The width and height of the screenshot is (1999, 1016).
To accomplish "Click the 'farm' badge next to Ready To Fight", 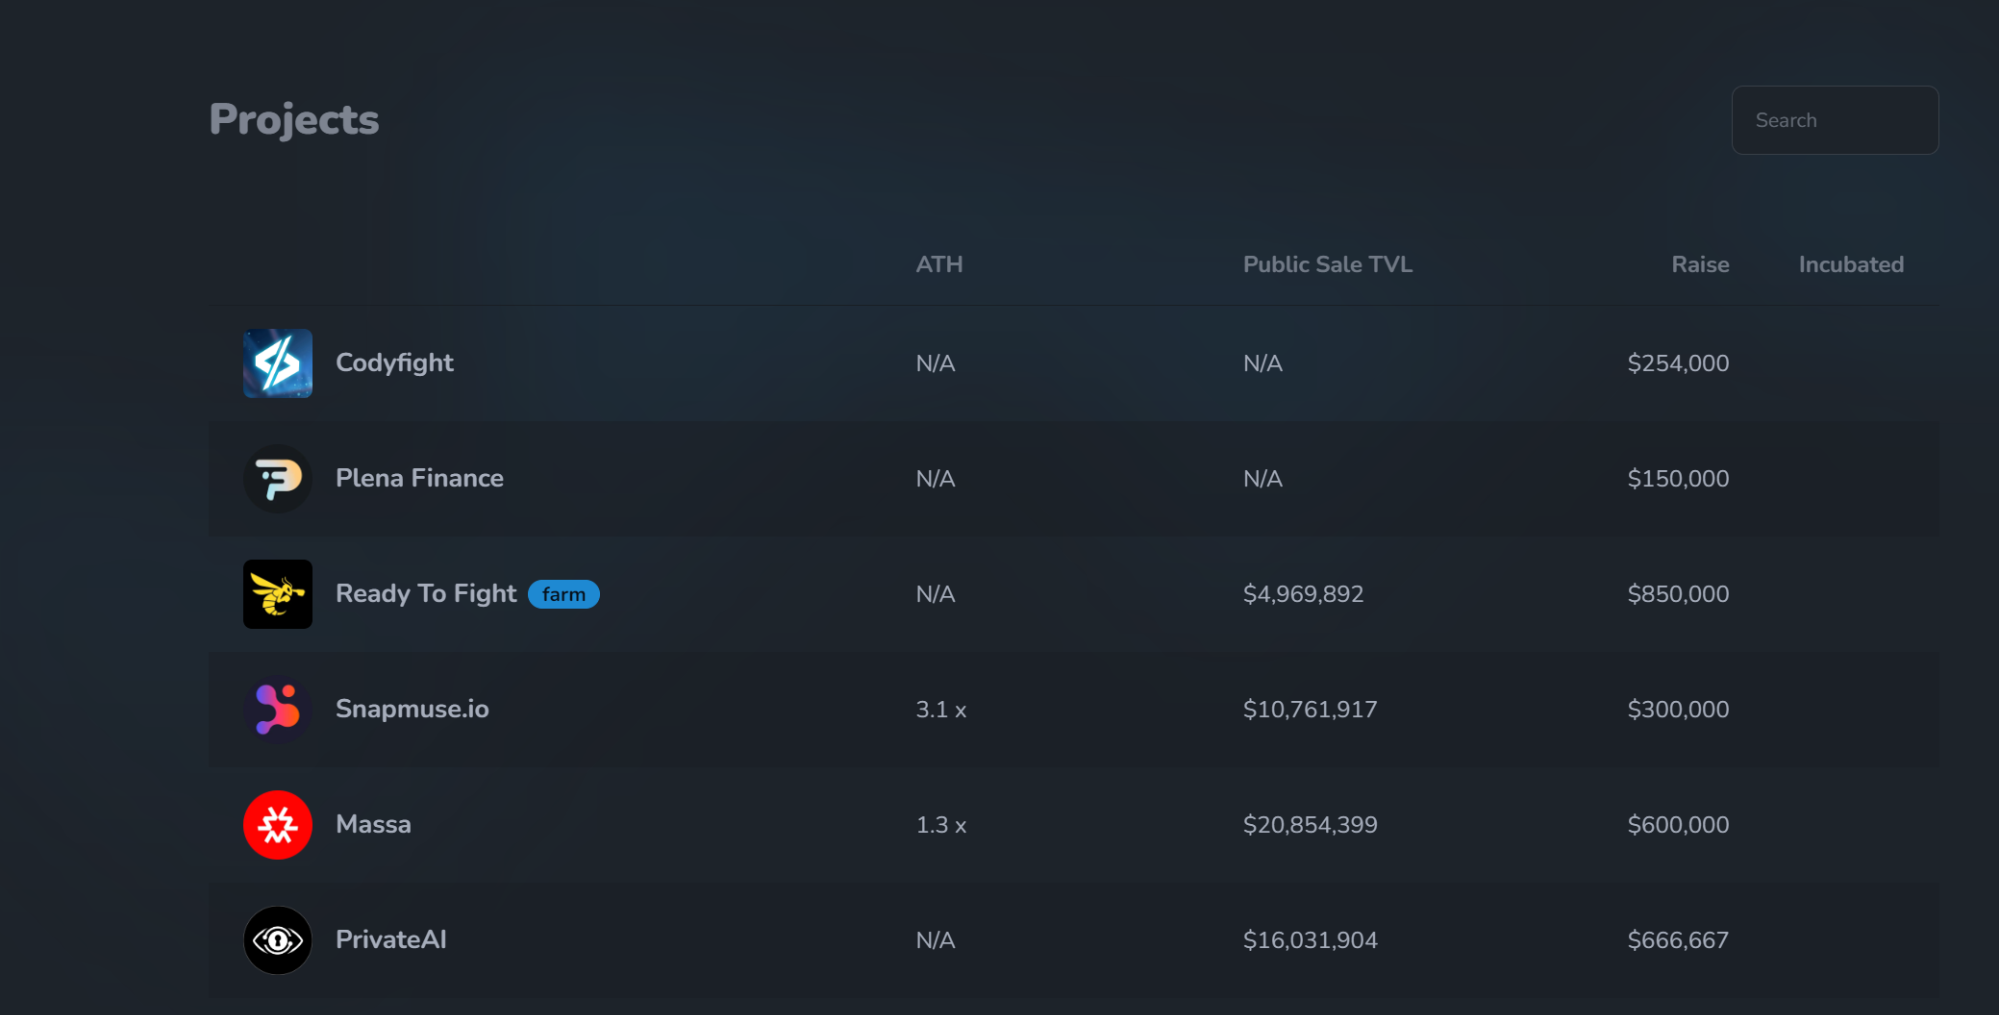I will (564, 593).
